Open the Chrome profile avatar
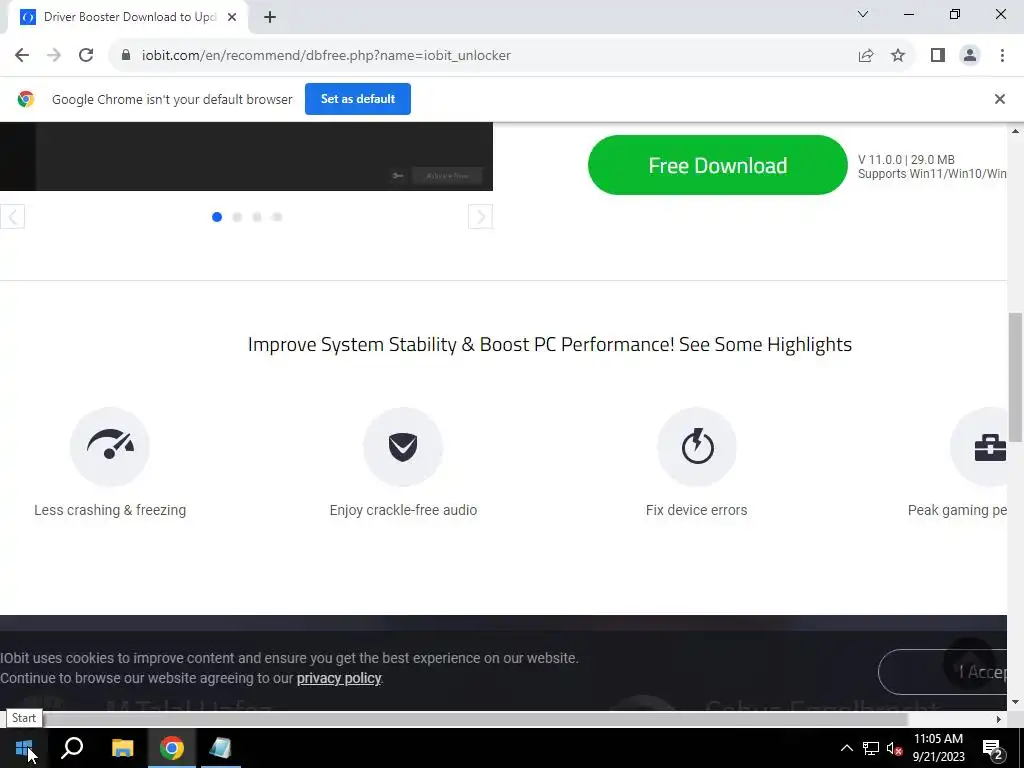The height and width of the screenshot is (768, 1024). coord(970,56)
